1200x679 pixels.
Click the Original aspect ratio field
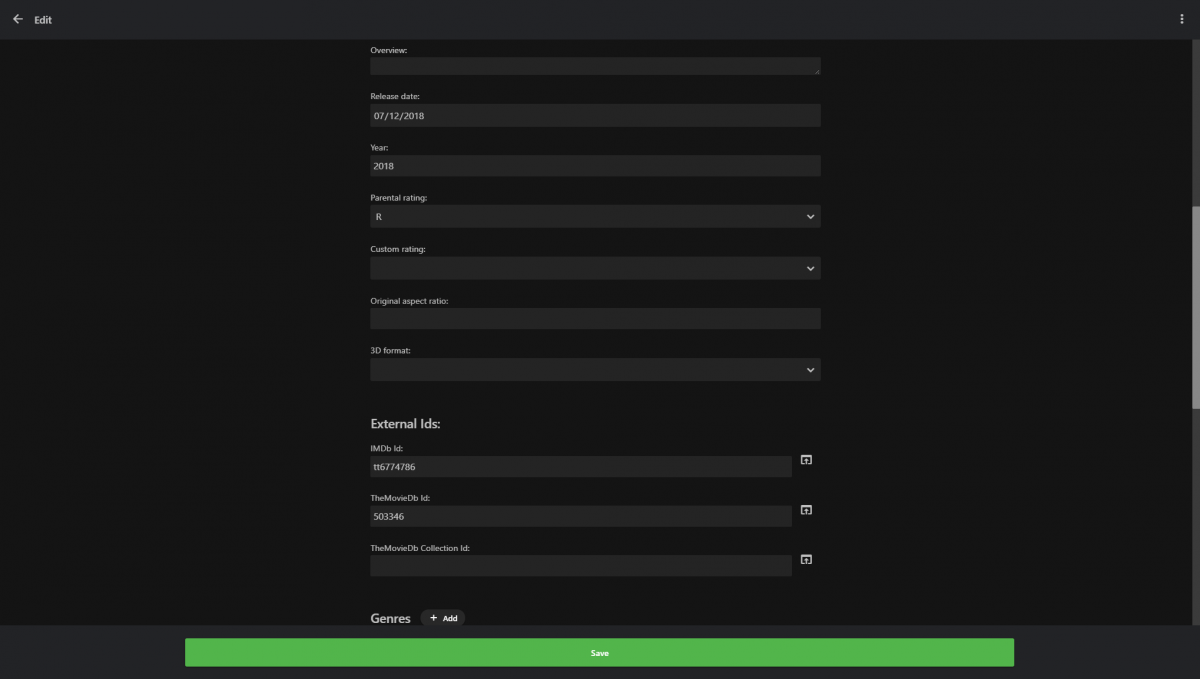tap(595, 318)
